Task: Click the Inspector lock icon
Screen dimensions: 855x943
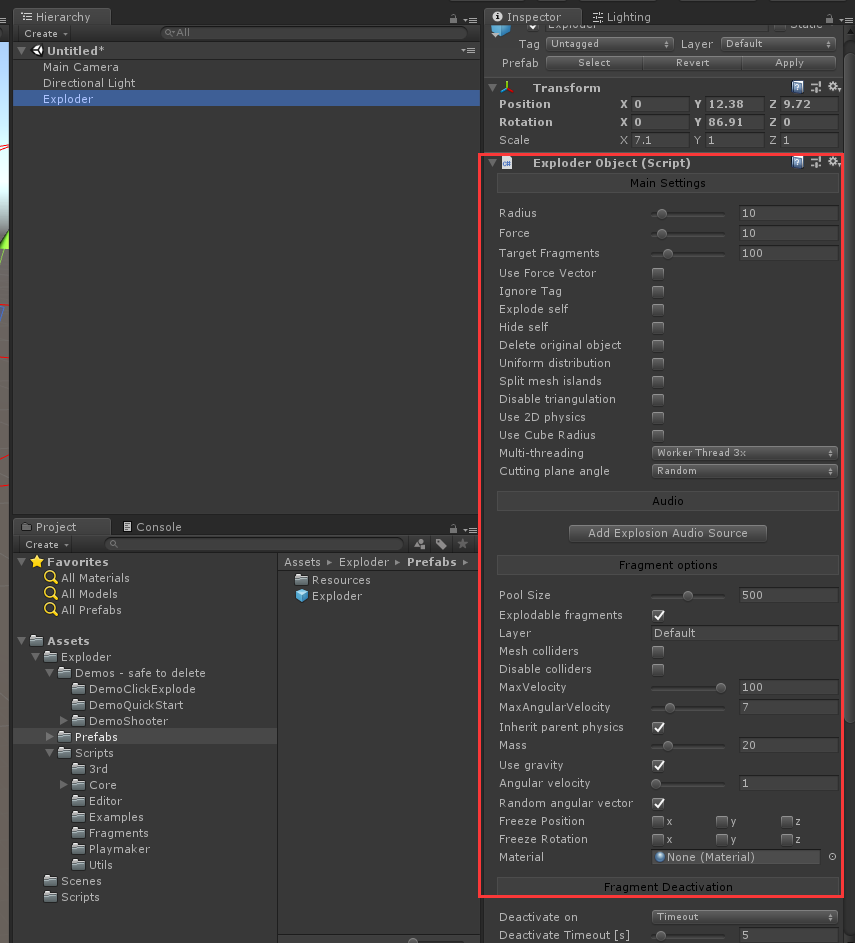Action: click(x=828, y=16)
